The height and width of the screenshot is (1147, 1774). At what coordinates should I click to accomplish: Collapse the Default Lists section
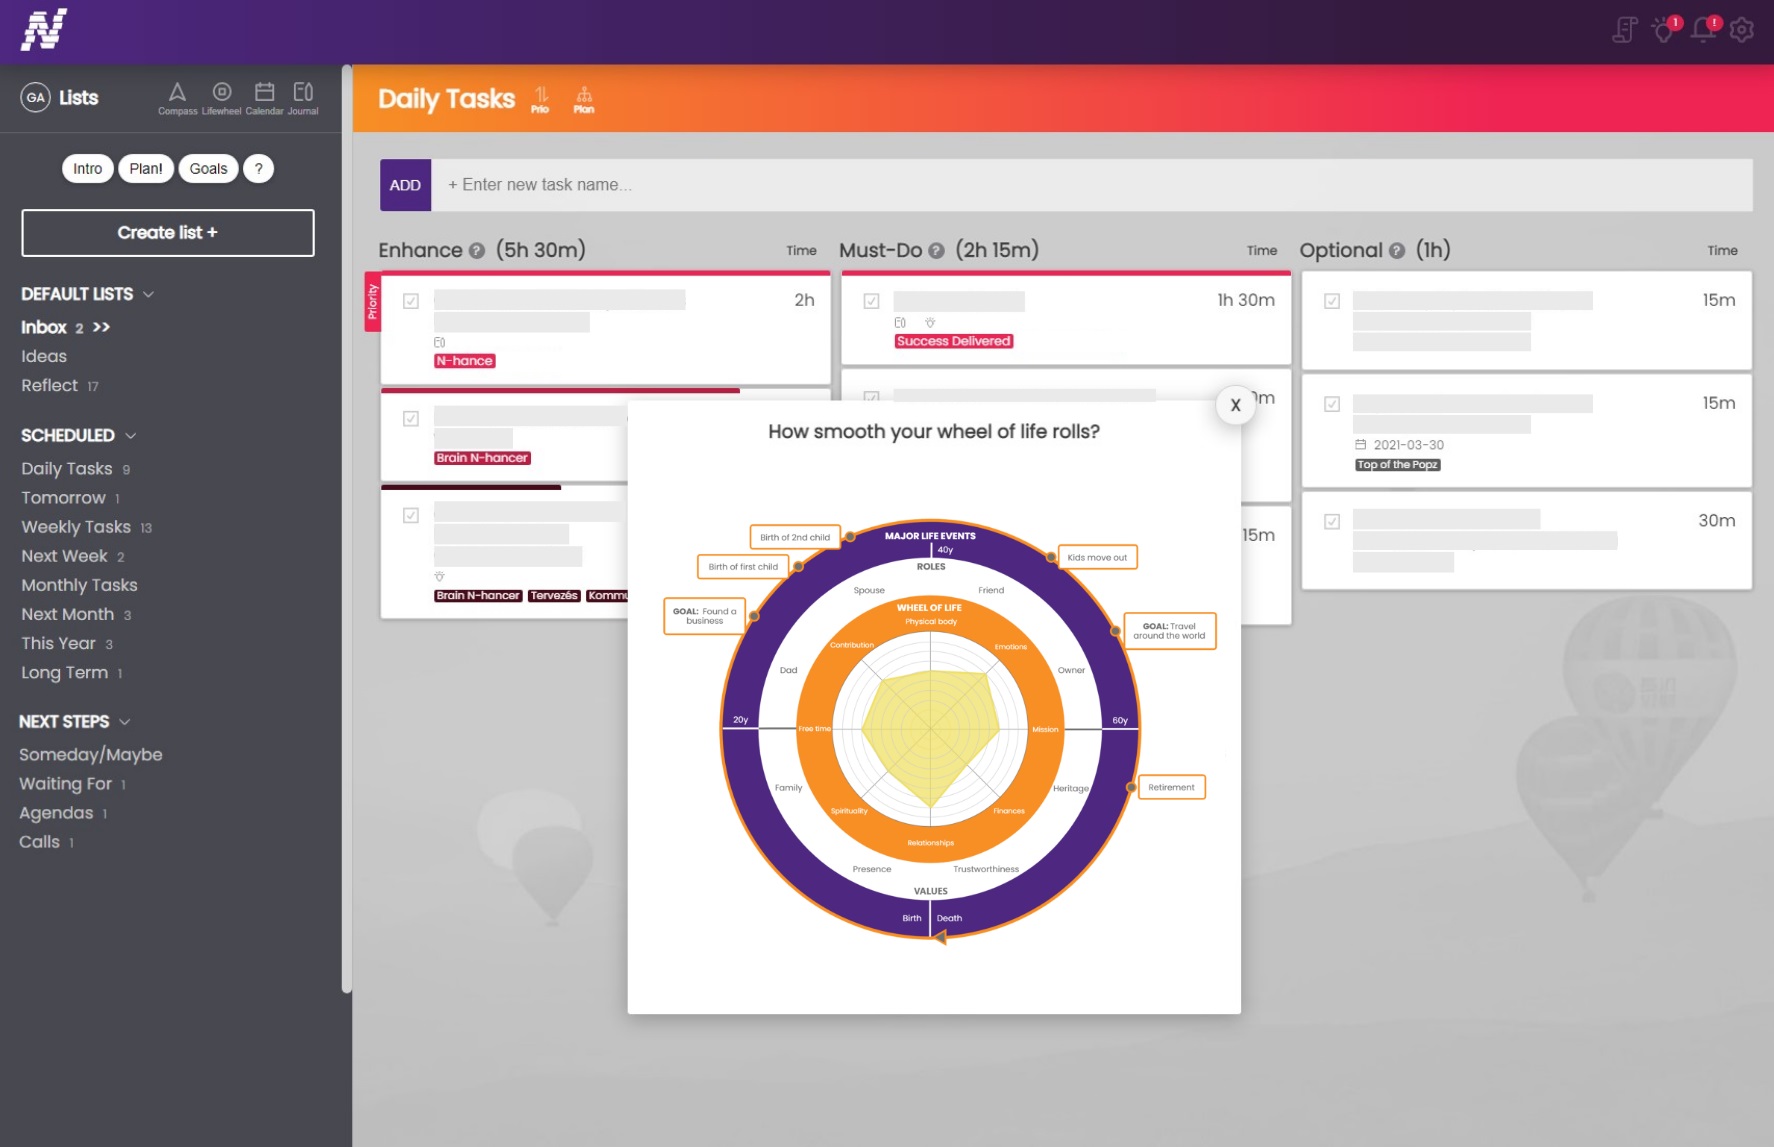coord(149,294)
